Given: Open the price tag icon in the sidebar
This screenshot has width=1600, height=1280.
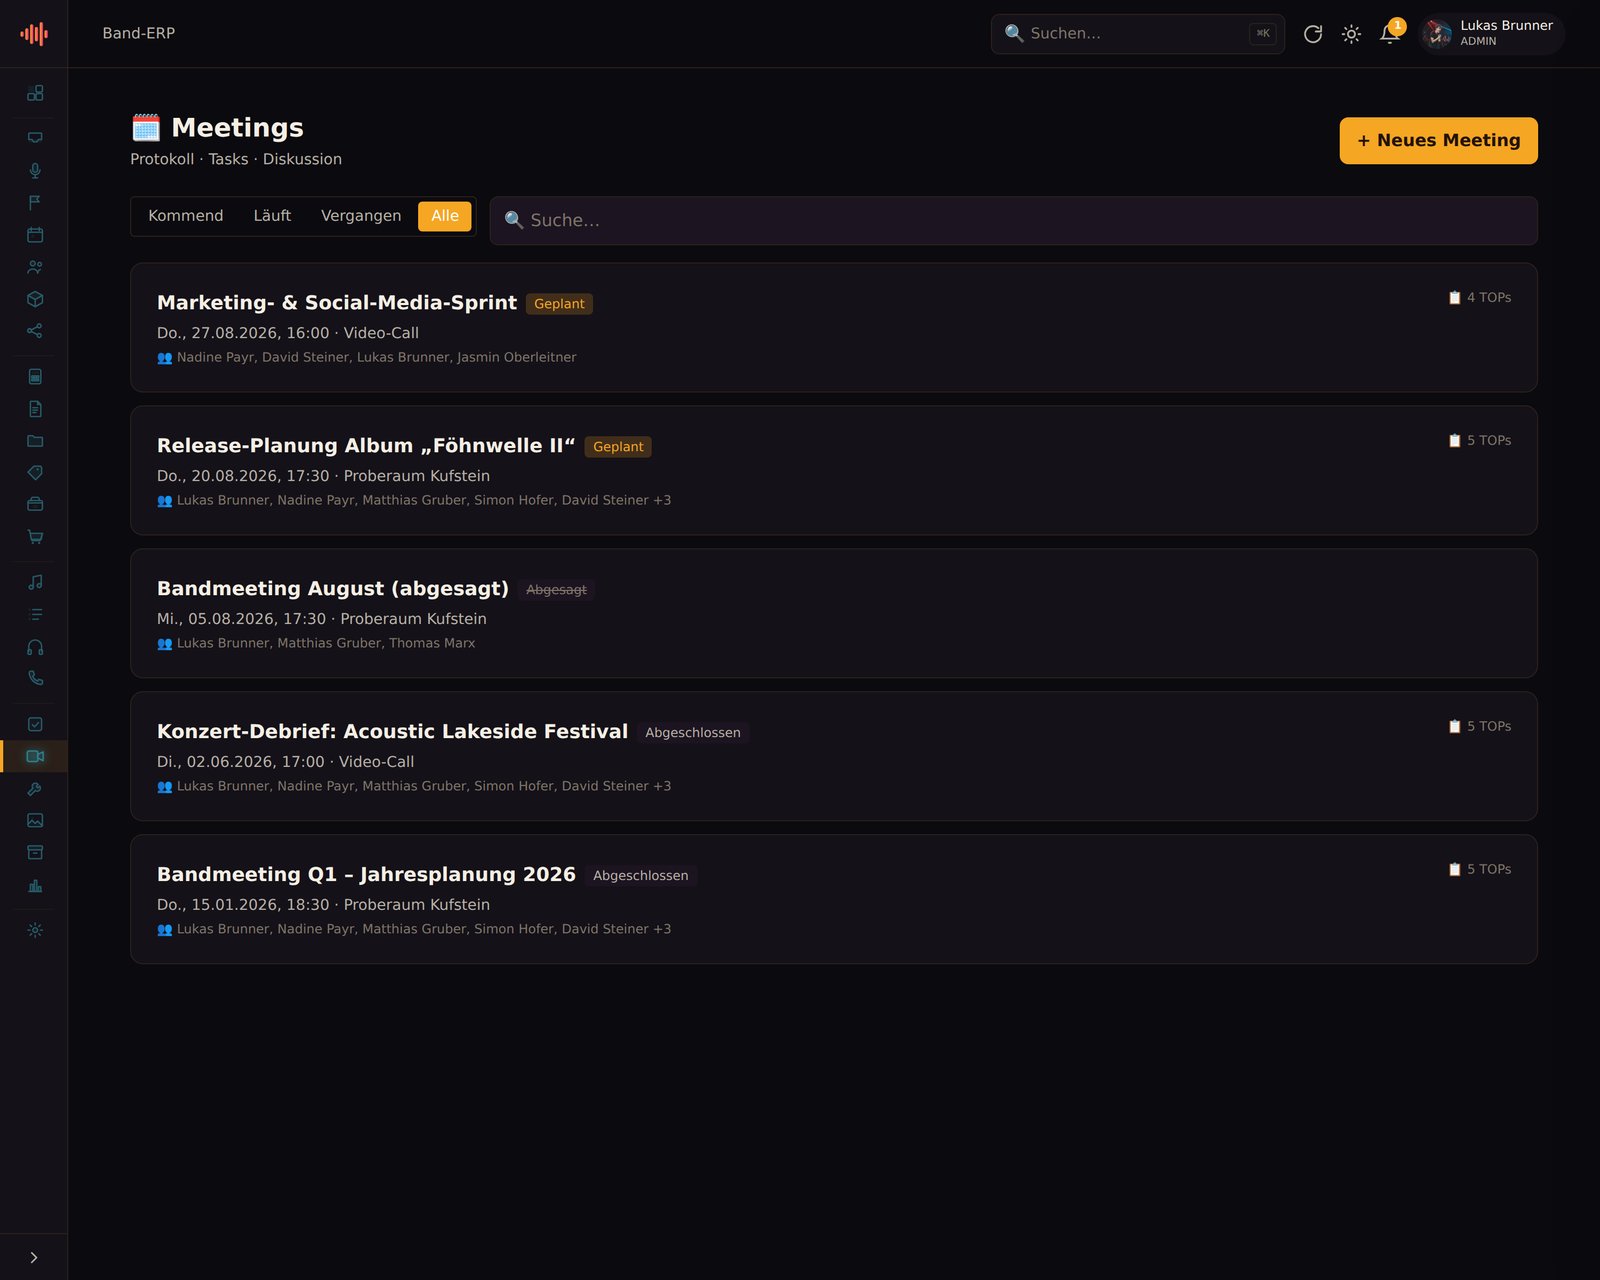Looking at the screenshot, I should pos(35,473).
